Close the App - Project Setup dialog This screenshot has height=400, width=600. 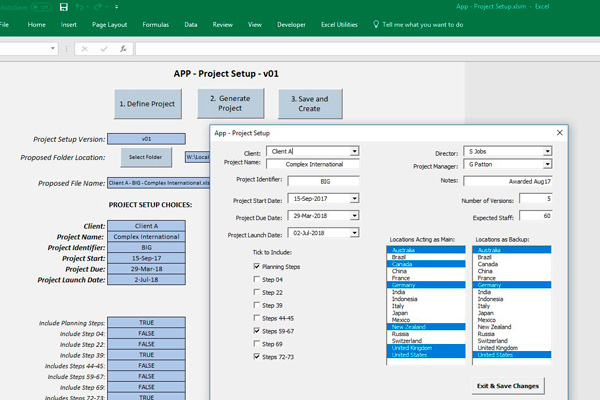click(559, 132)
